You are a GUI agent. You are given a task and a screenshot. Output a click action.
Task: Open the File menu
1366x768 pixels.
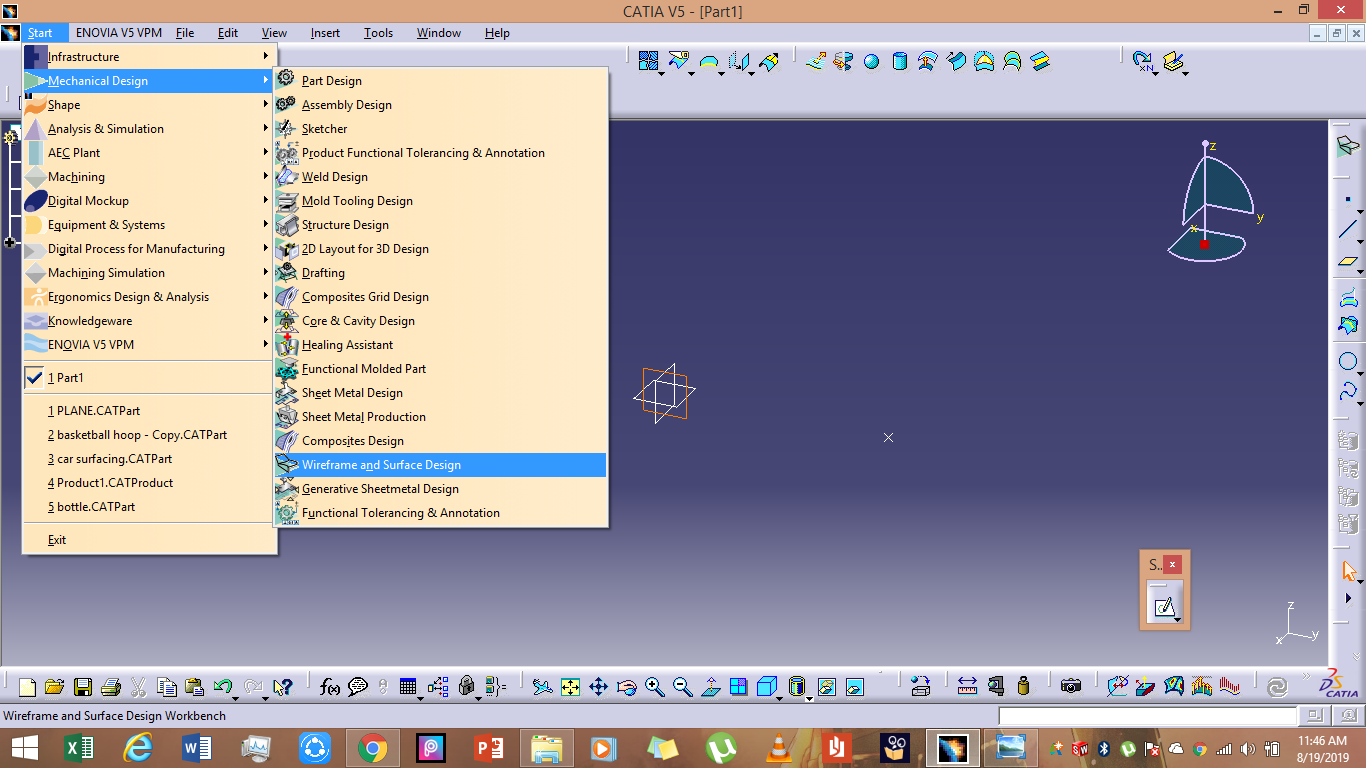(x=185, y=33)
